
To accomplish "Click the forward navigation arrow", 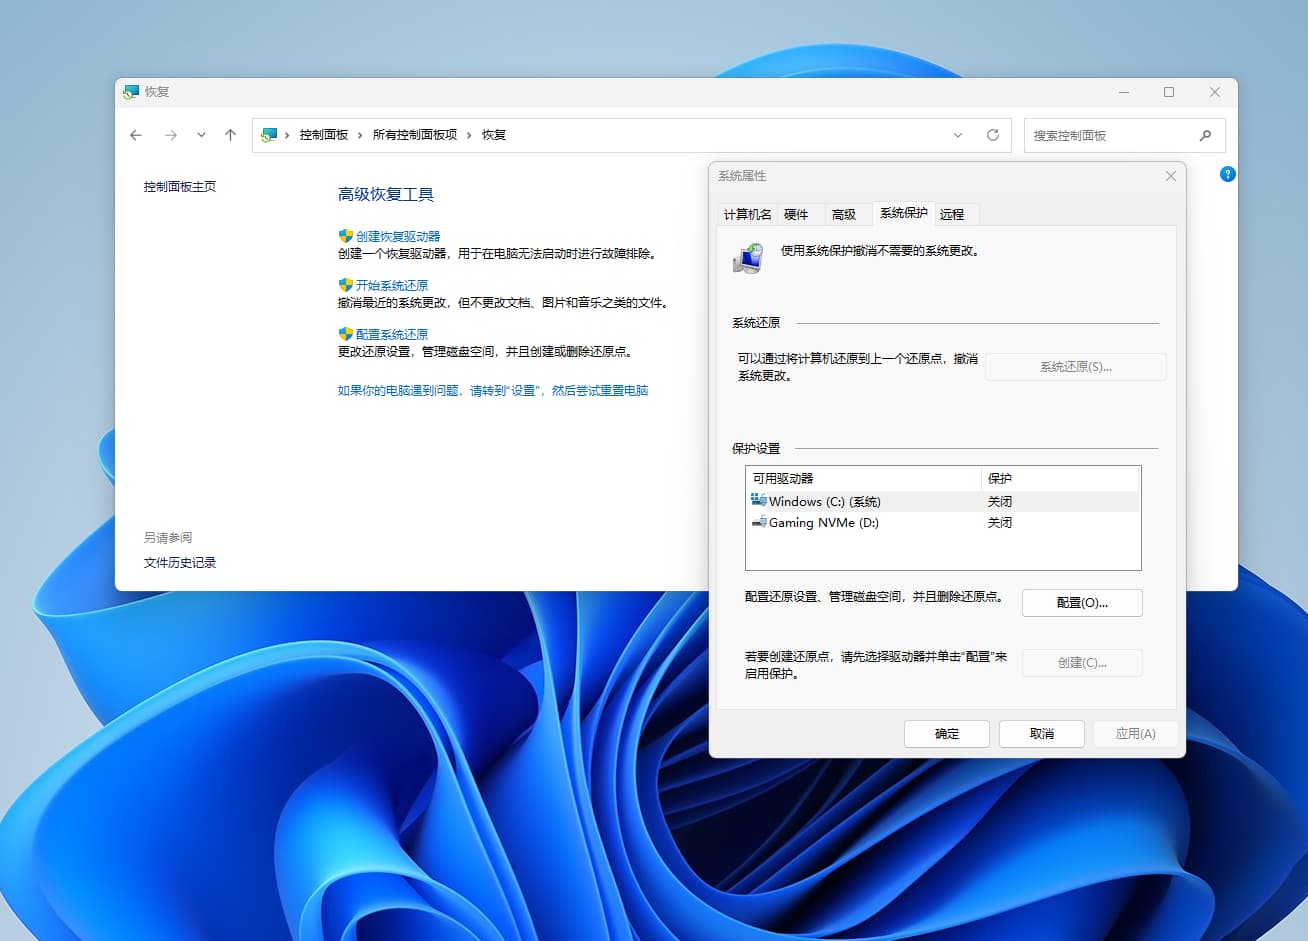I will (x=171, y=134).
